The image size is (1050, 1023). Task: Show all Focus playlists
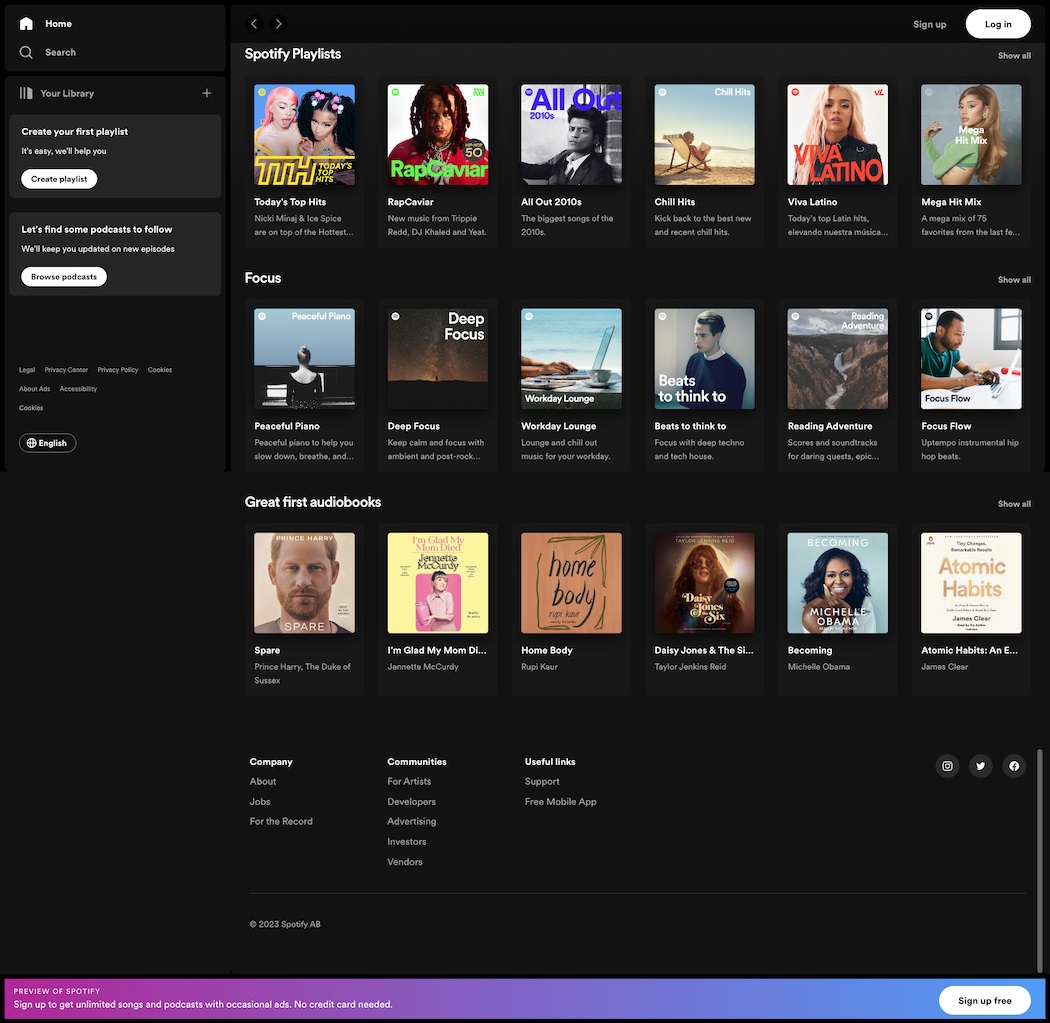click(x=1014, y=280)
